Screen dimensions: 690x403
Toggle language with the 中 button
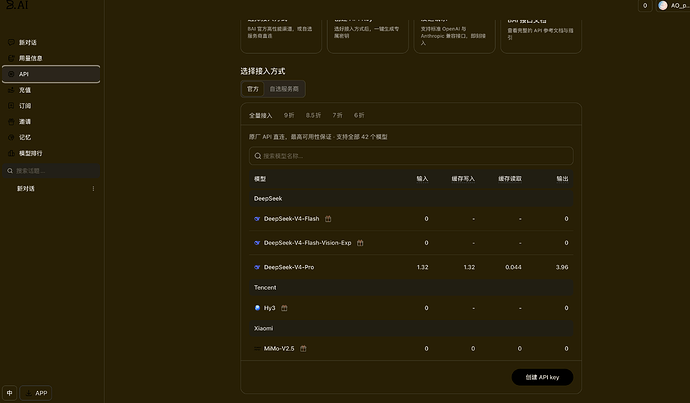[x=9, y=393]
